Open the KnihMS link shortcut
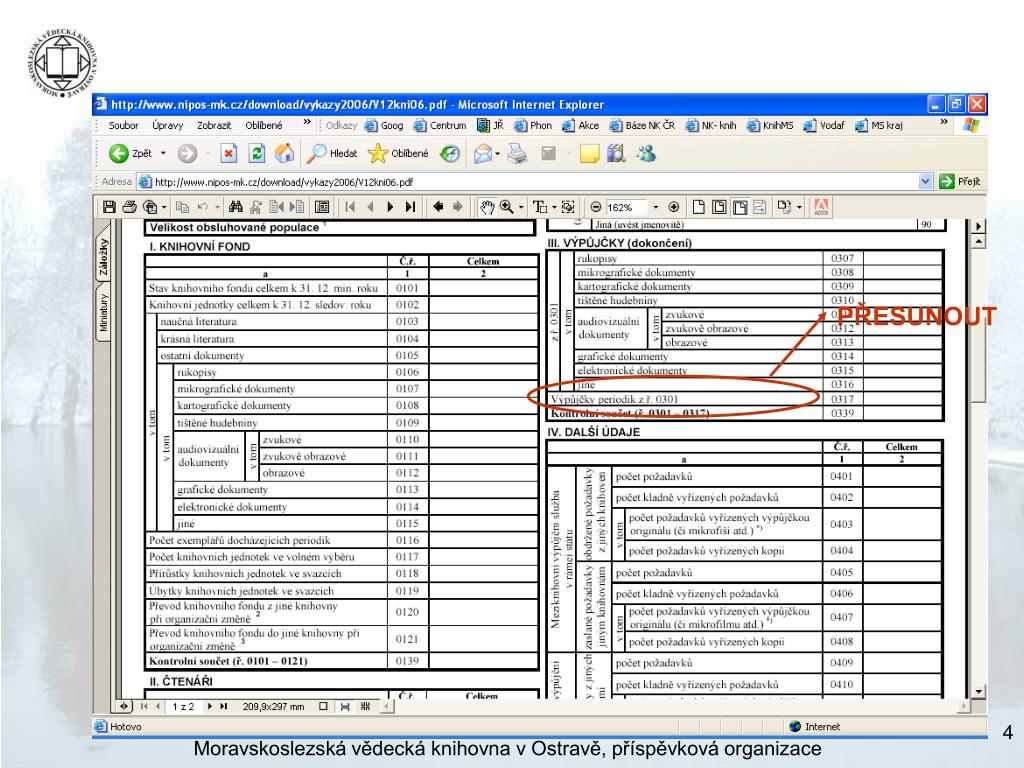Viewport: 1024px width, 768px height. point(770,125)
